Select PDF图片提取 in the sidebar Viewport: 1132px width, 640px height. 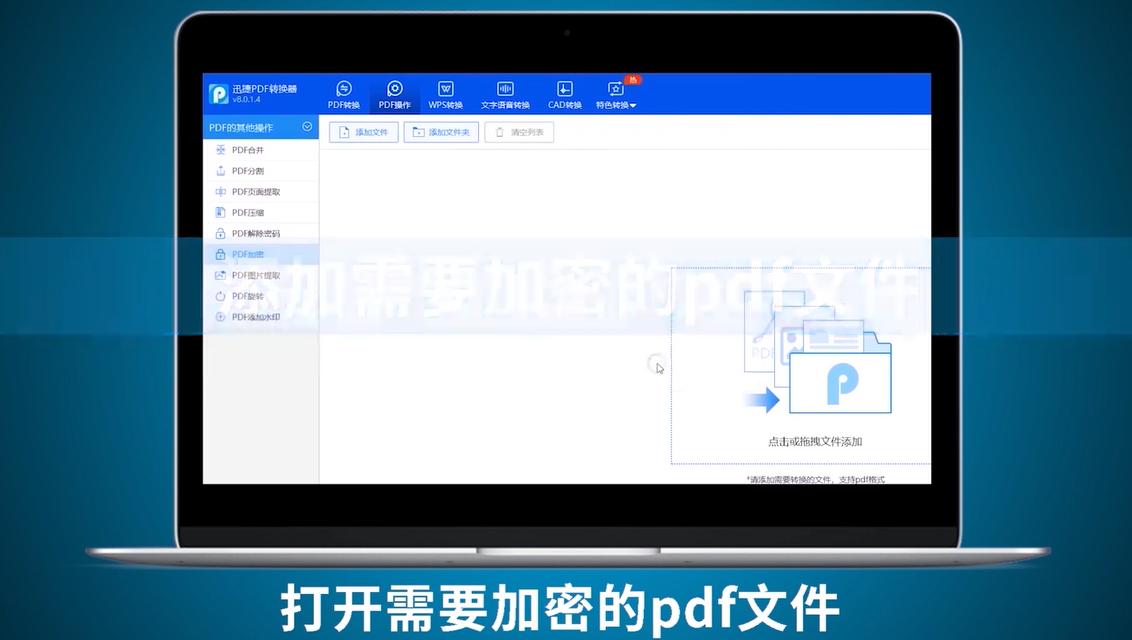pos(261,276)
